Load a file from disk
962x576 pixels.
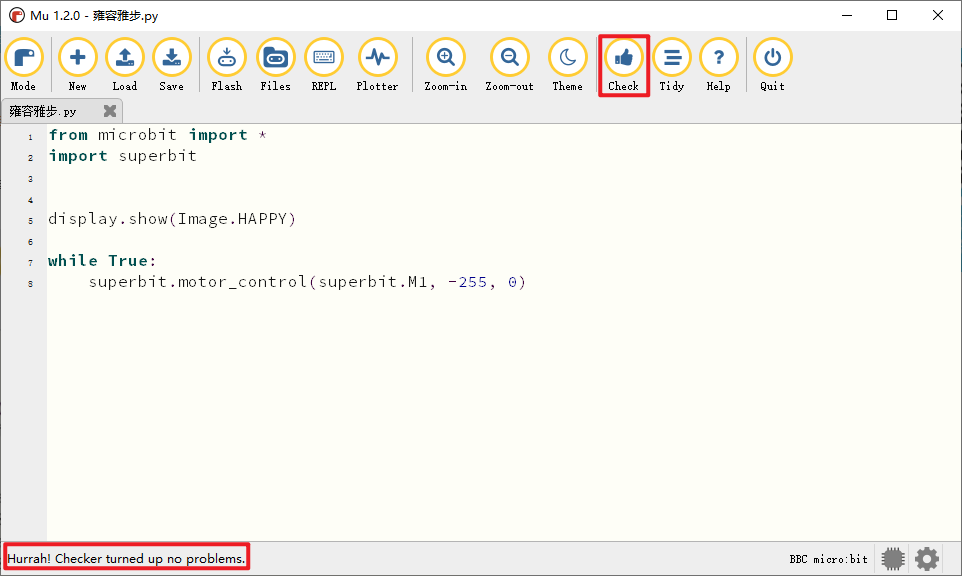click(x=125, y=64)
